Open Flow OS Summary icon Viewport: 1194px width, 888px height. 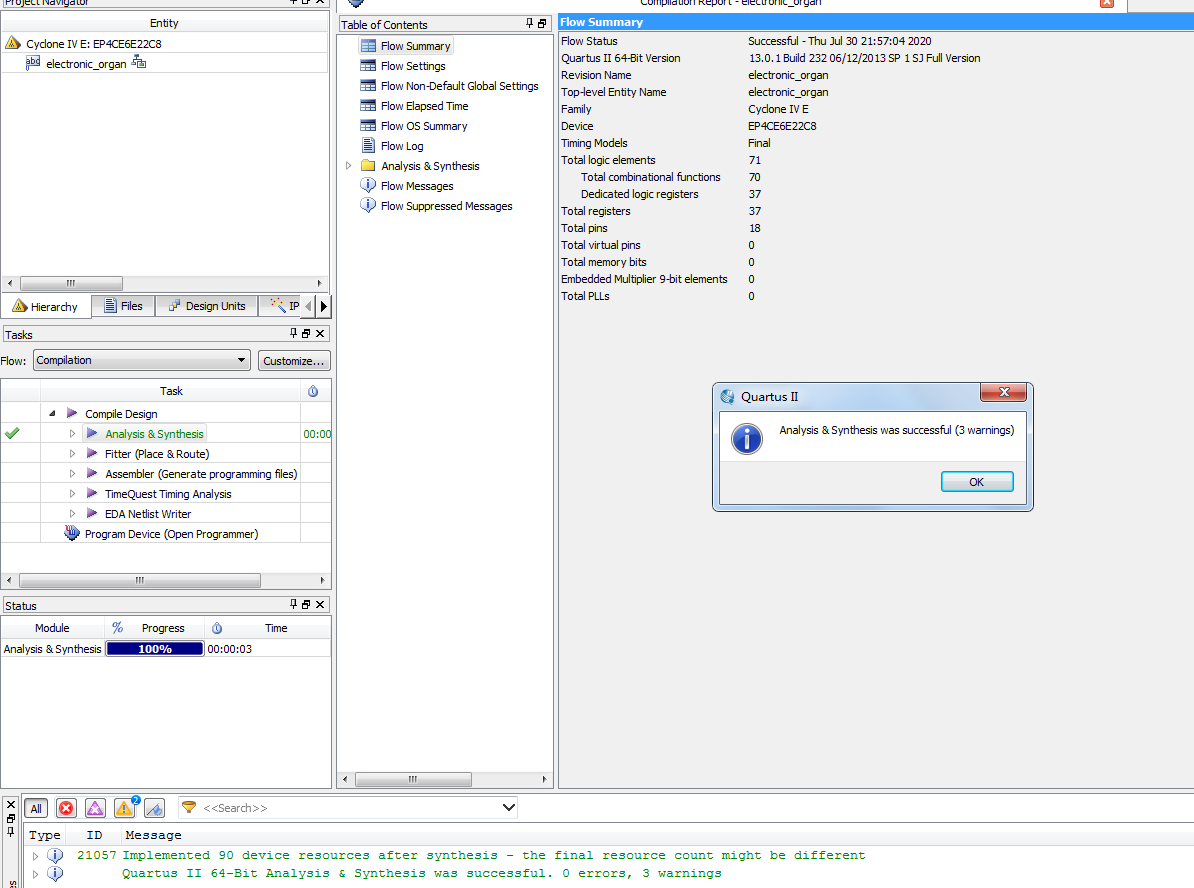coord(368,126)
